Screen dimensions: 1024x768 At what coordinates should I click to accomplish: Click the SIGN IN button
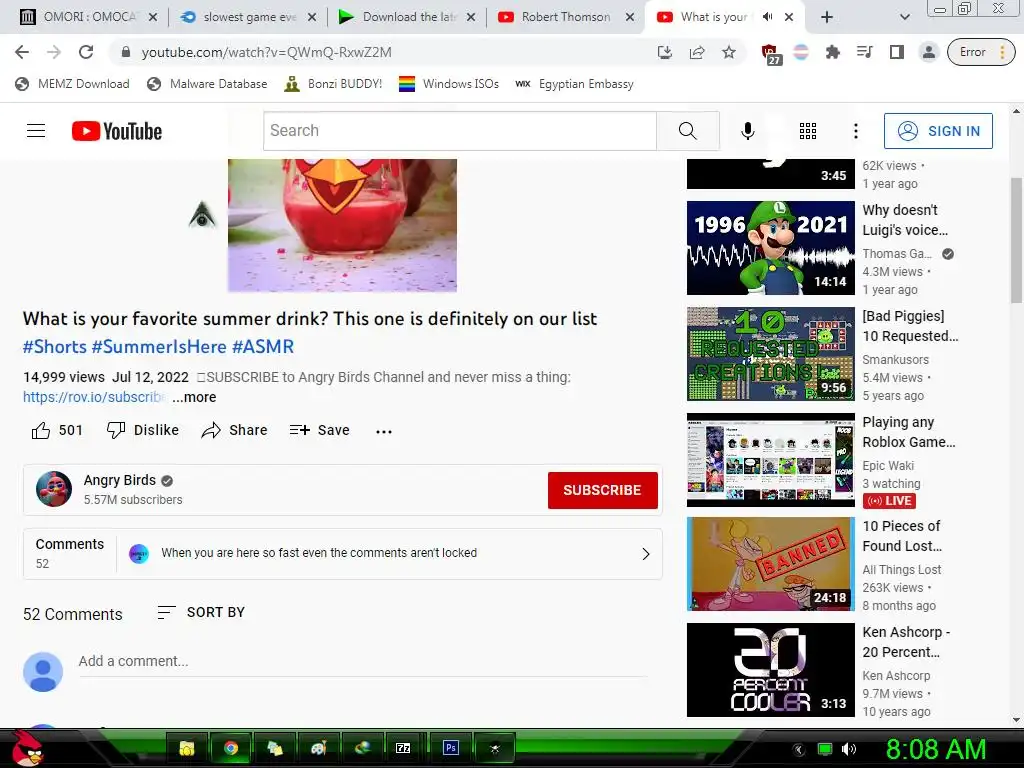938,131
